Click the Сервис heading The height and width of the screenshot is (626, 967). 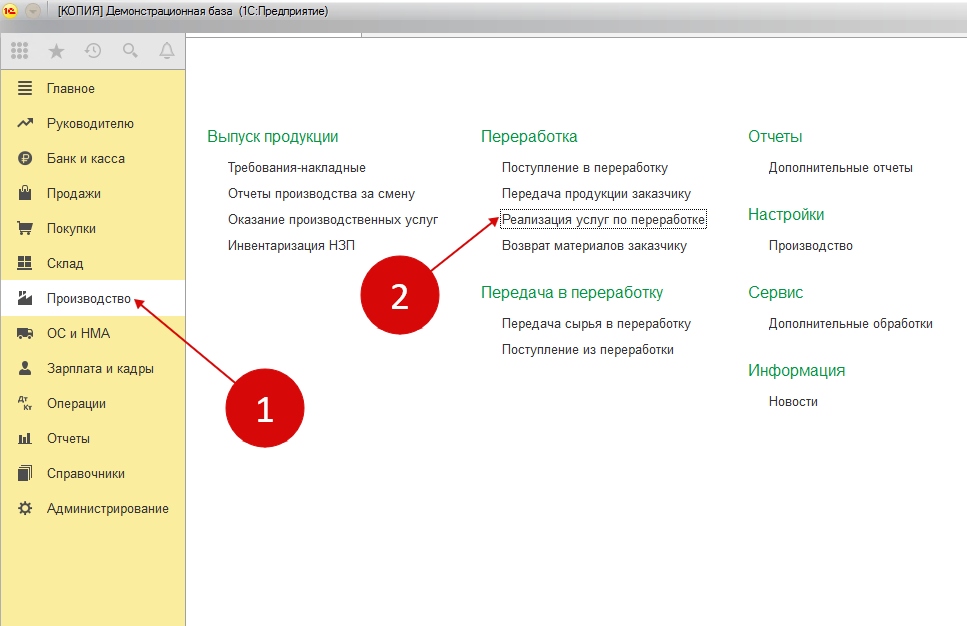pyautogui.click(x=775, y=292)
